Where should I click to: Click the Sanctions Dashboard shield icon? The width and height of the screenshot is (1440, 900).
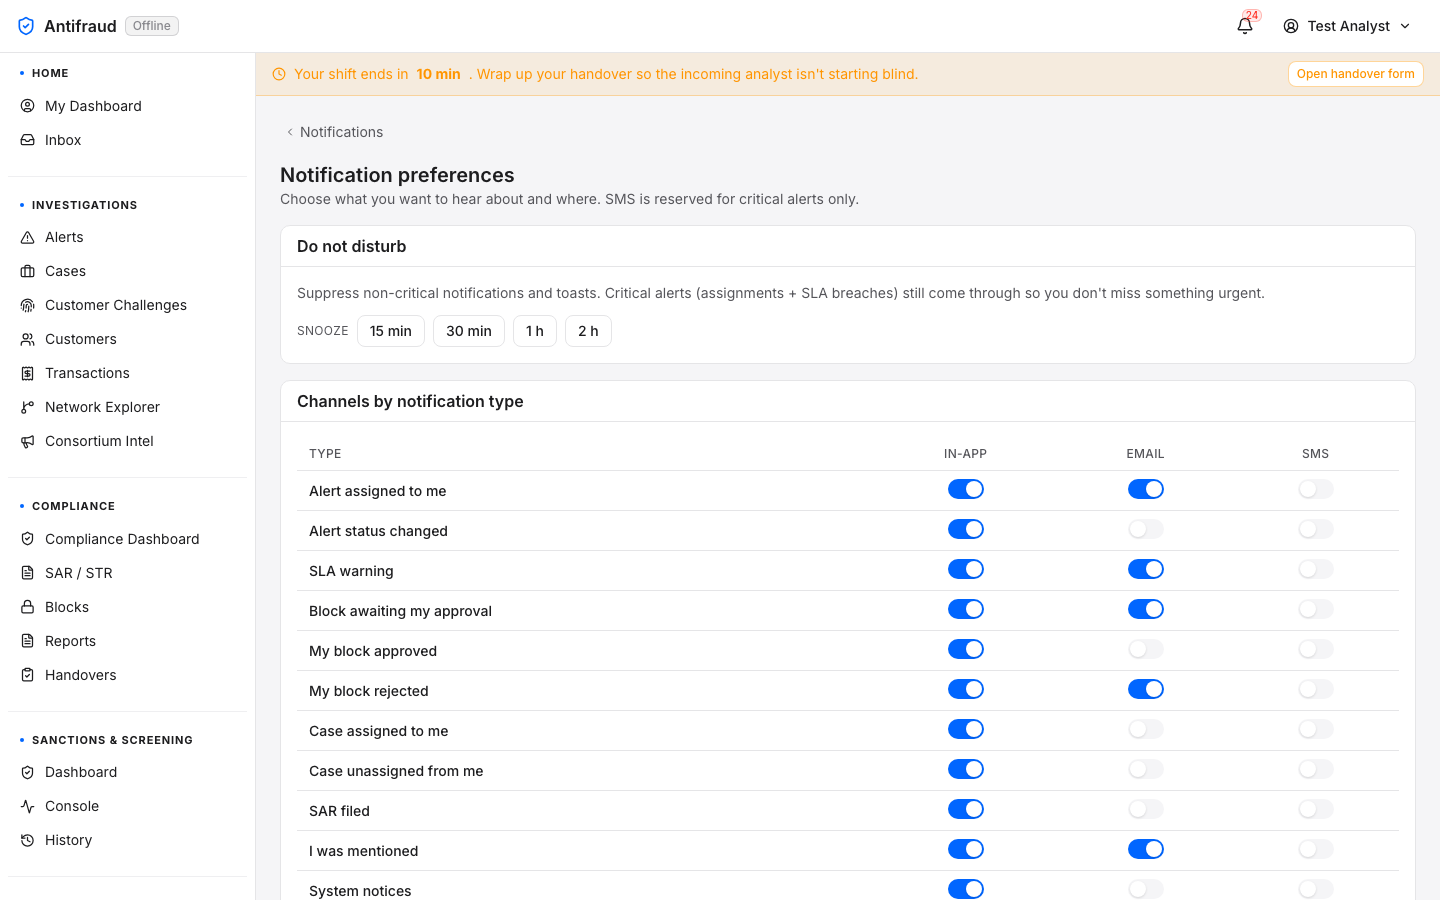click(28, 772)
